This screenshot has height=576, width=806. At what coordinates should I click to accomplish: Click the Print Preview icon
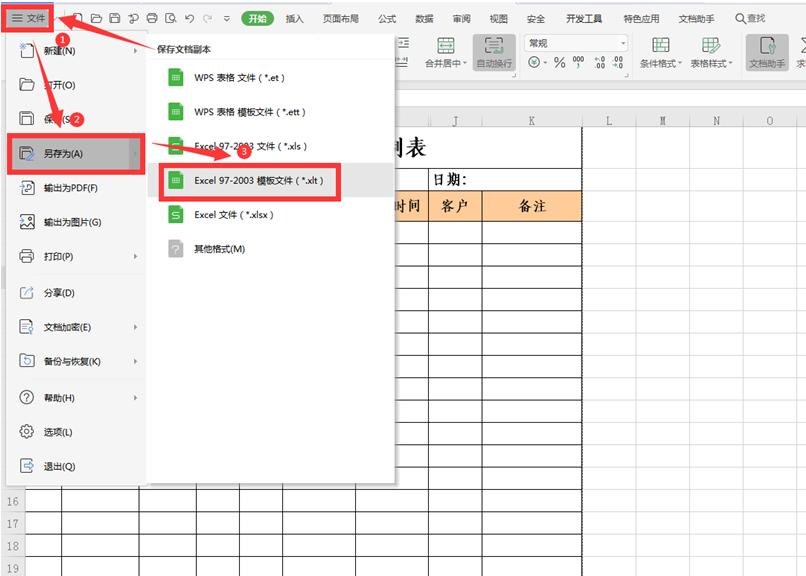tap(170, 17)
